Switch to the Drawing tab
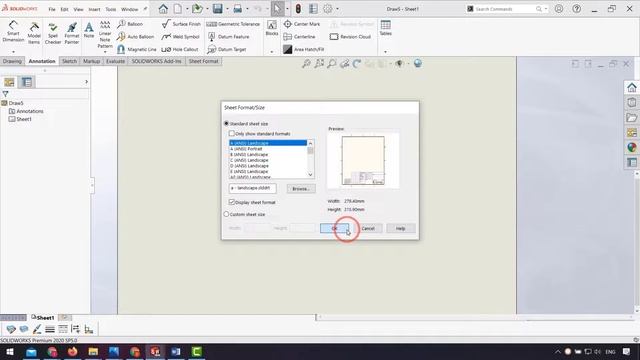This screenshot has width=640, height=360. tap(12, 61)
